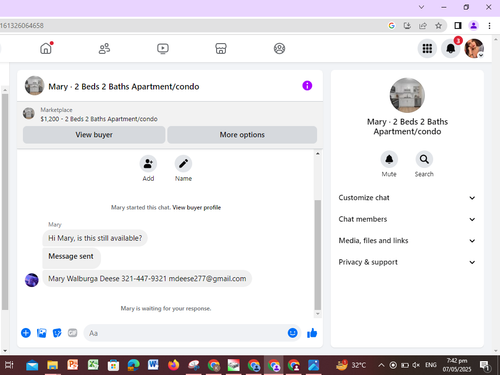Edit the chat name pencil icon
The image size is (500, 375).
pyautogui.click(x=183, y=164)
